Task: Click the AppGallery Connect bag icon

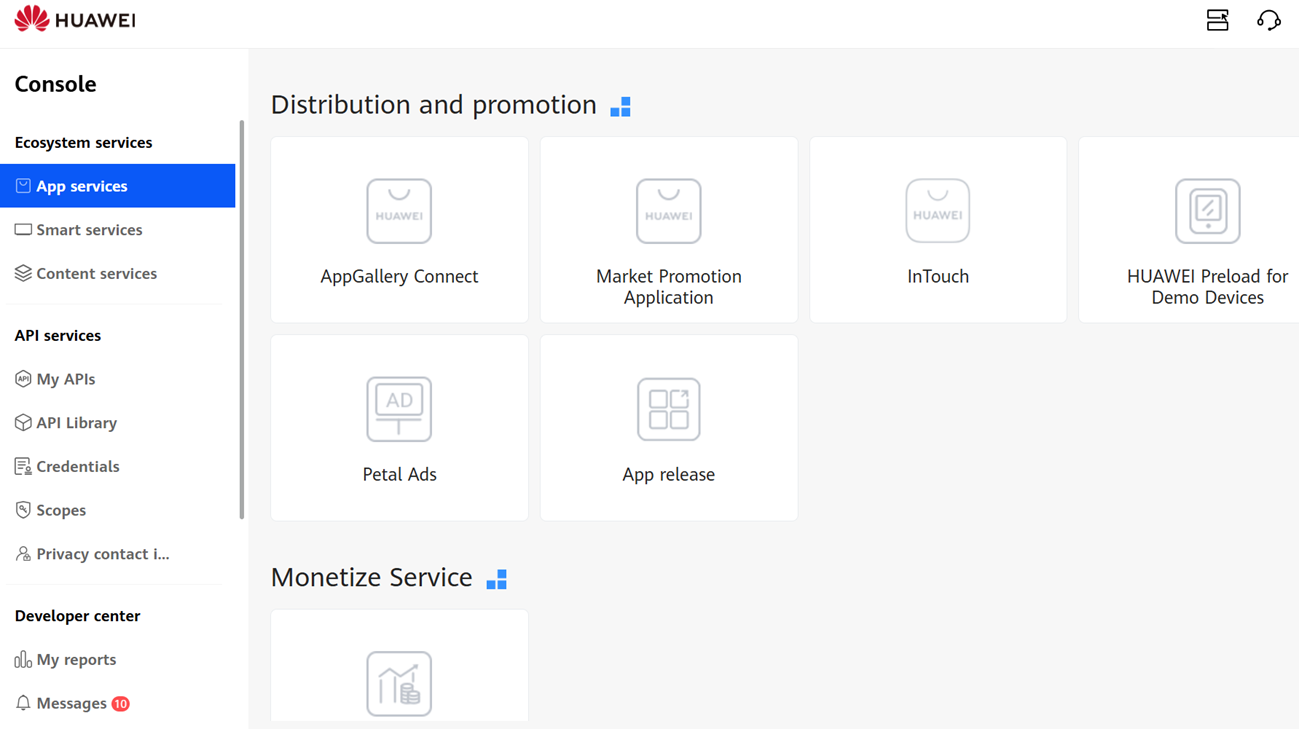Action: 399,211
